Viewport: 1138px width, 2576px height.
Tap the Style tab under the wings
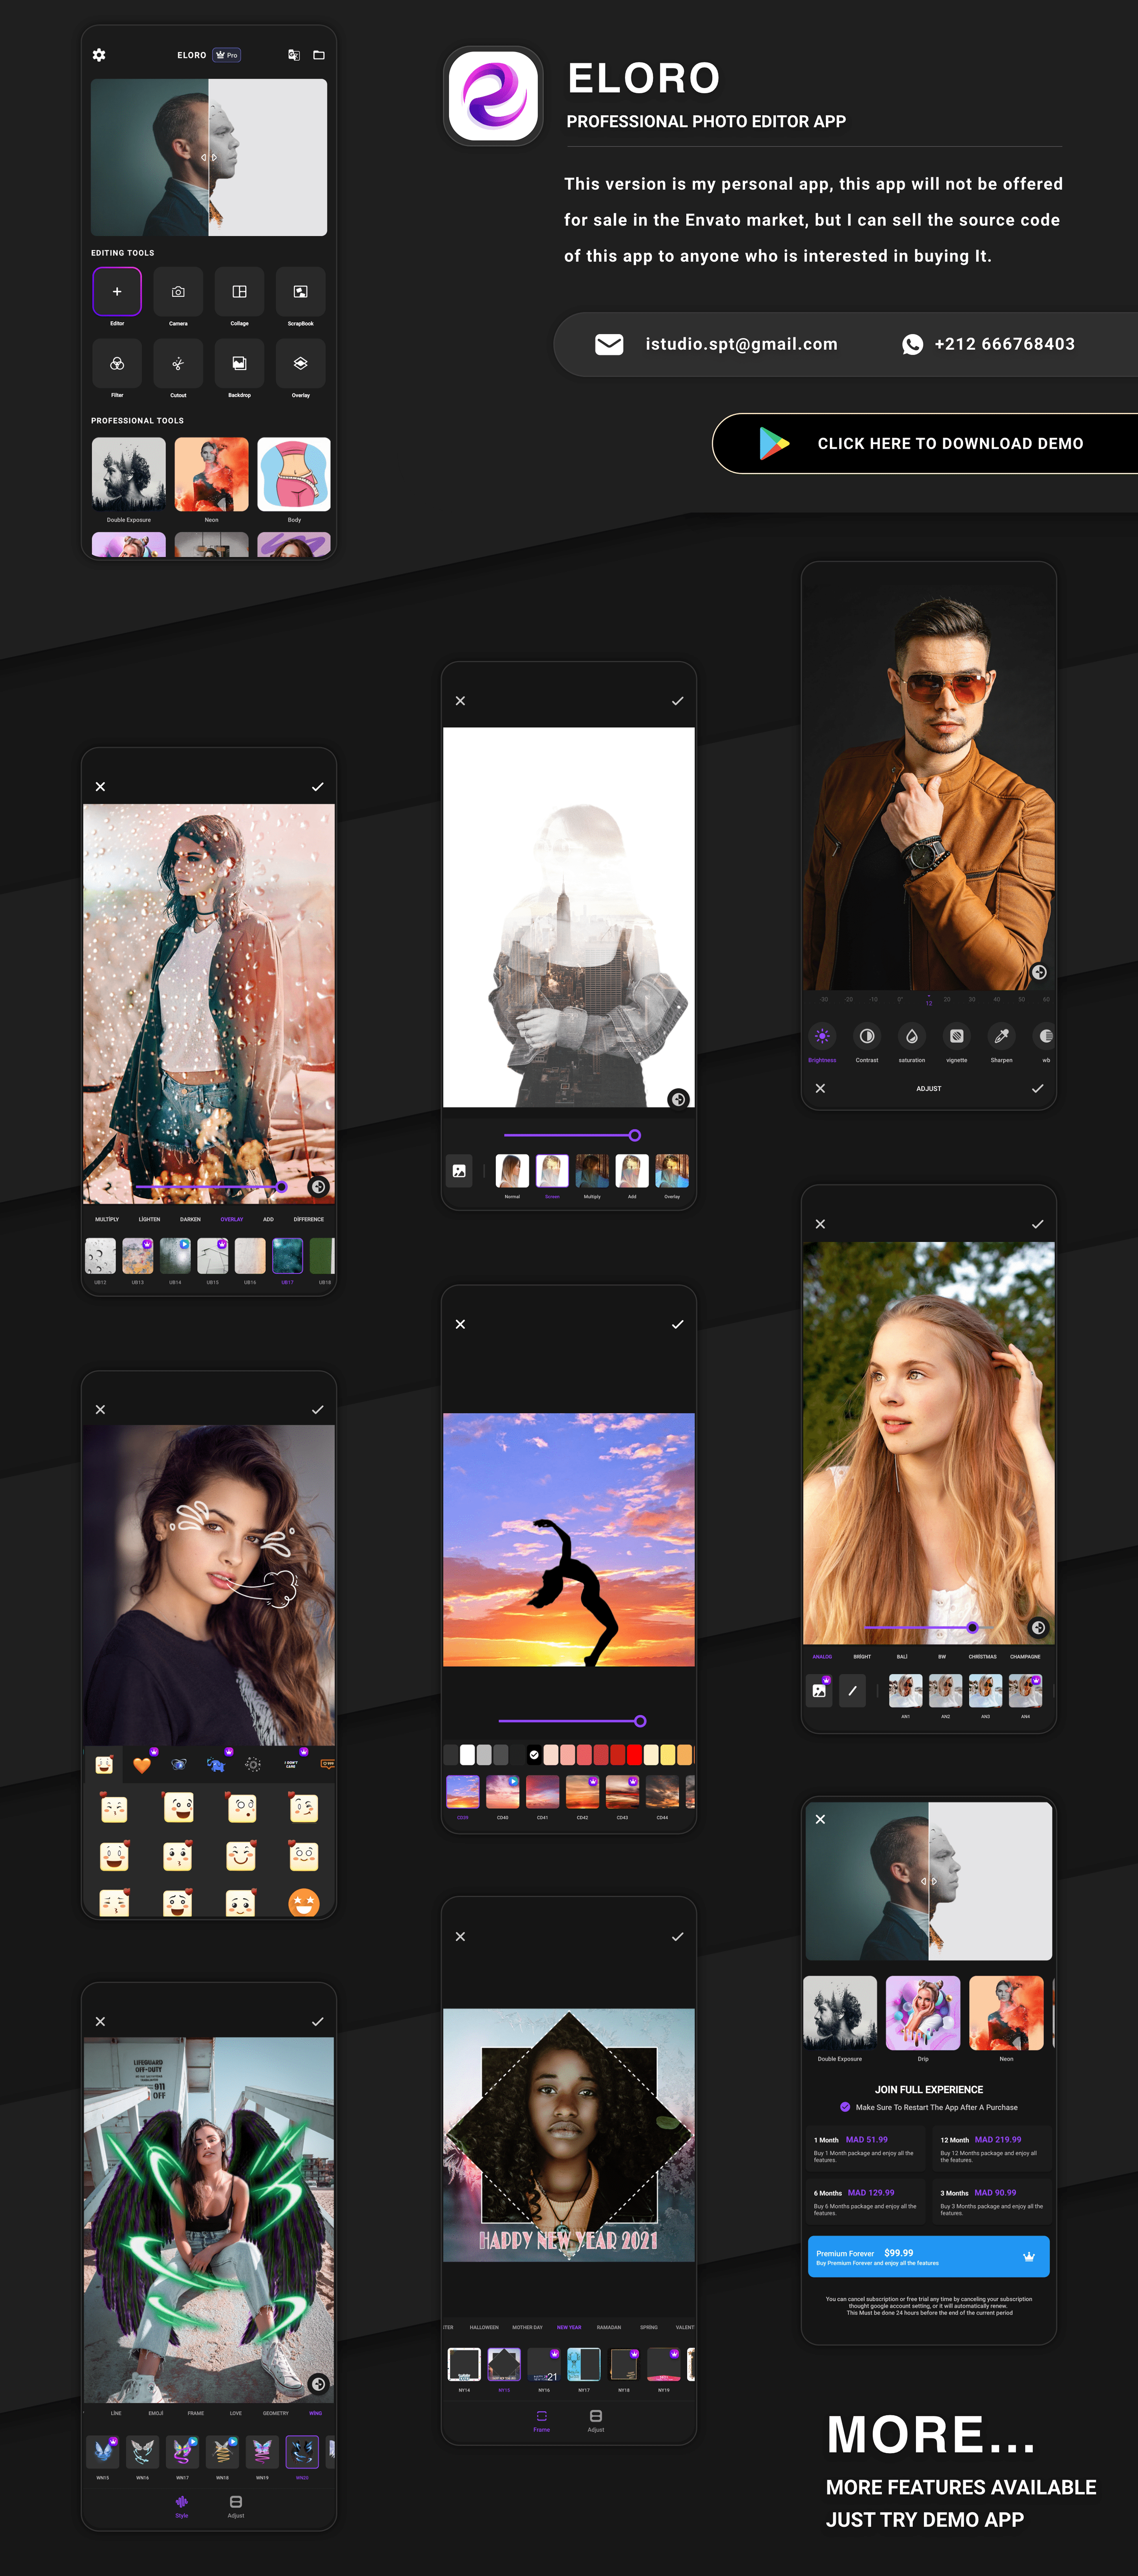[x=182, y=2506]
